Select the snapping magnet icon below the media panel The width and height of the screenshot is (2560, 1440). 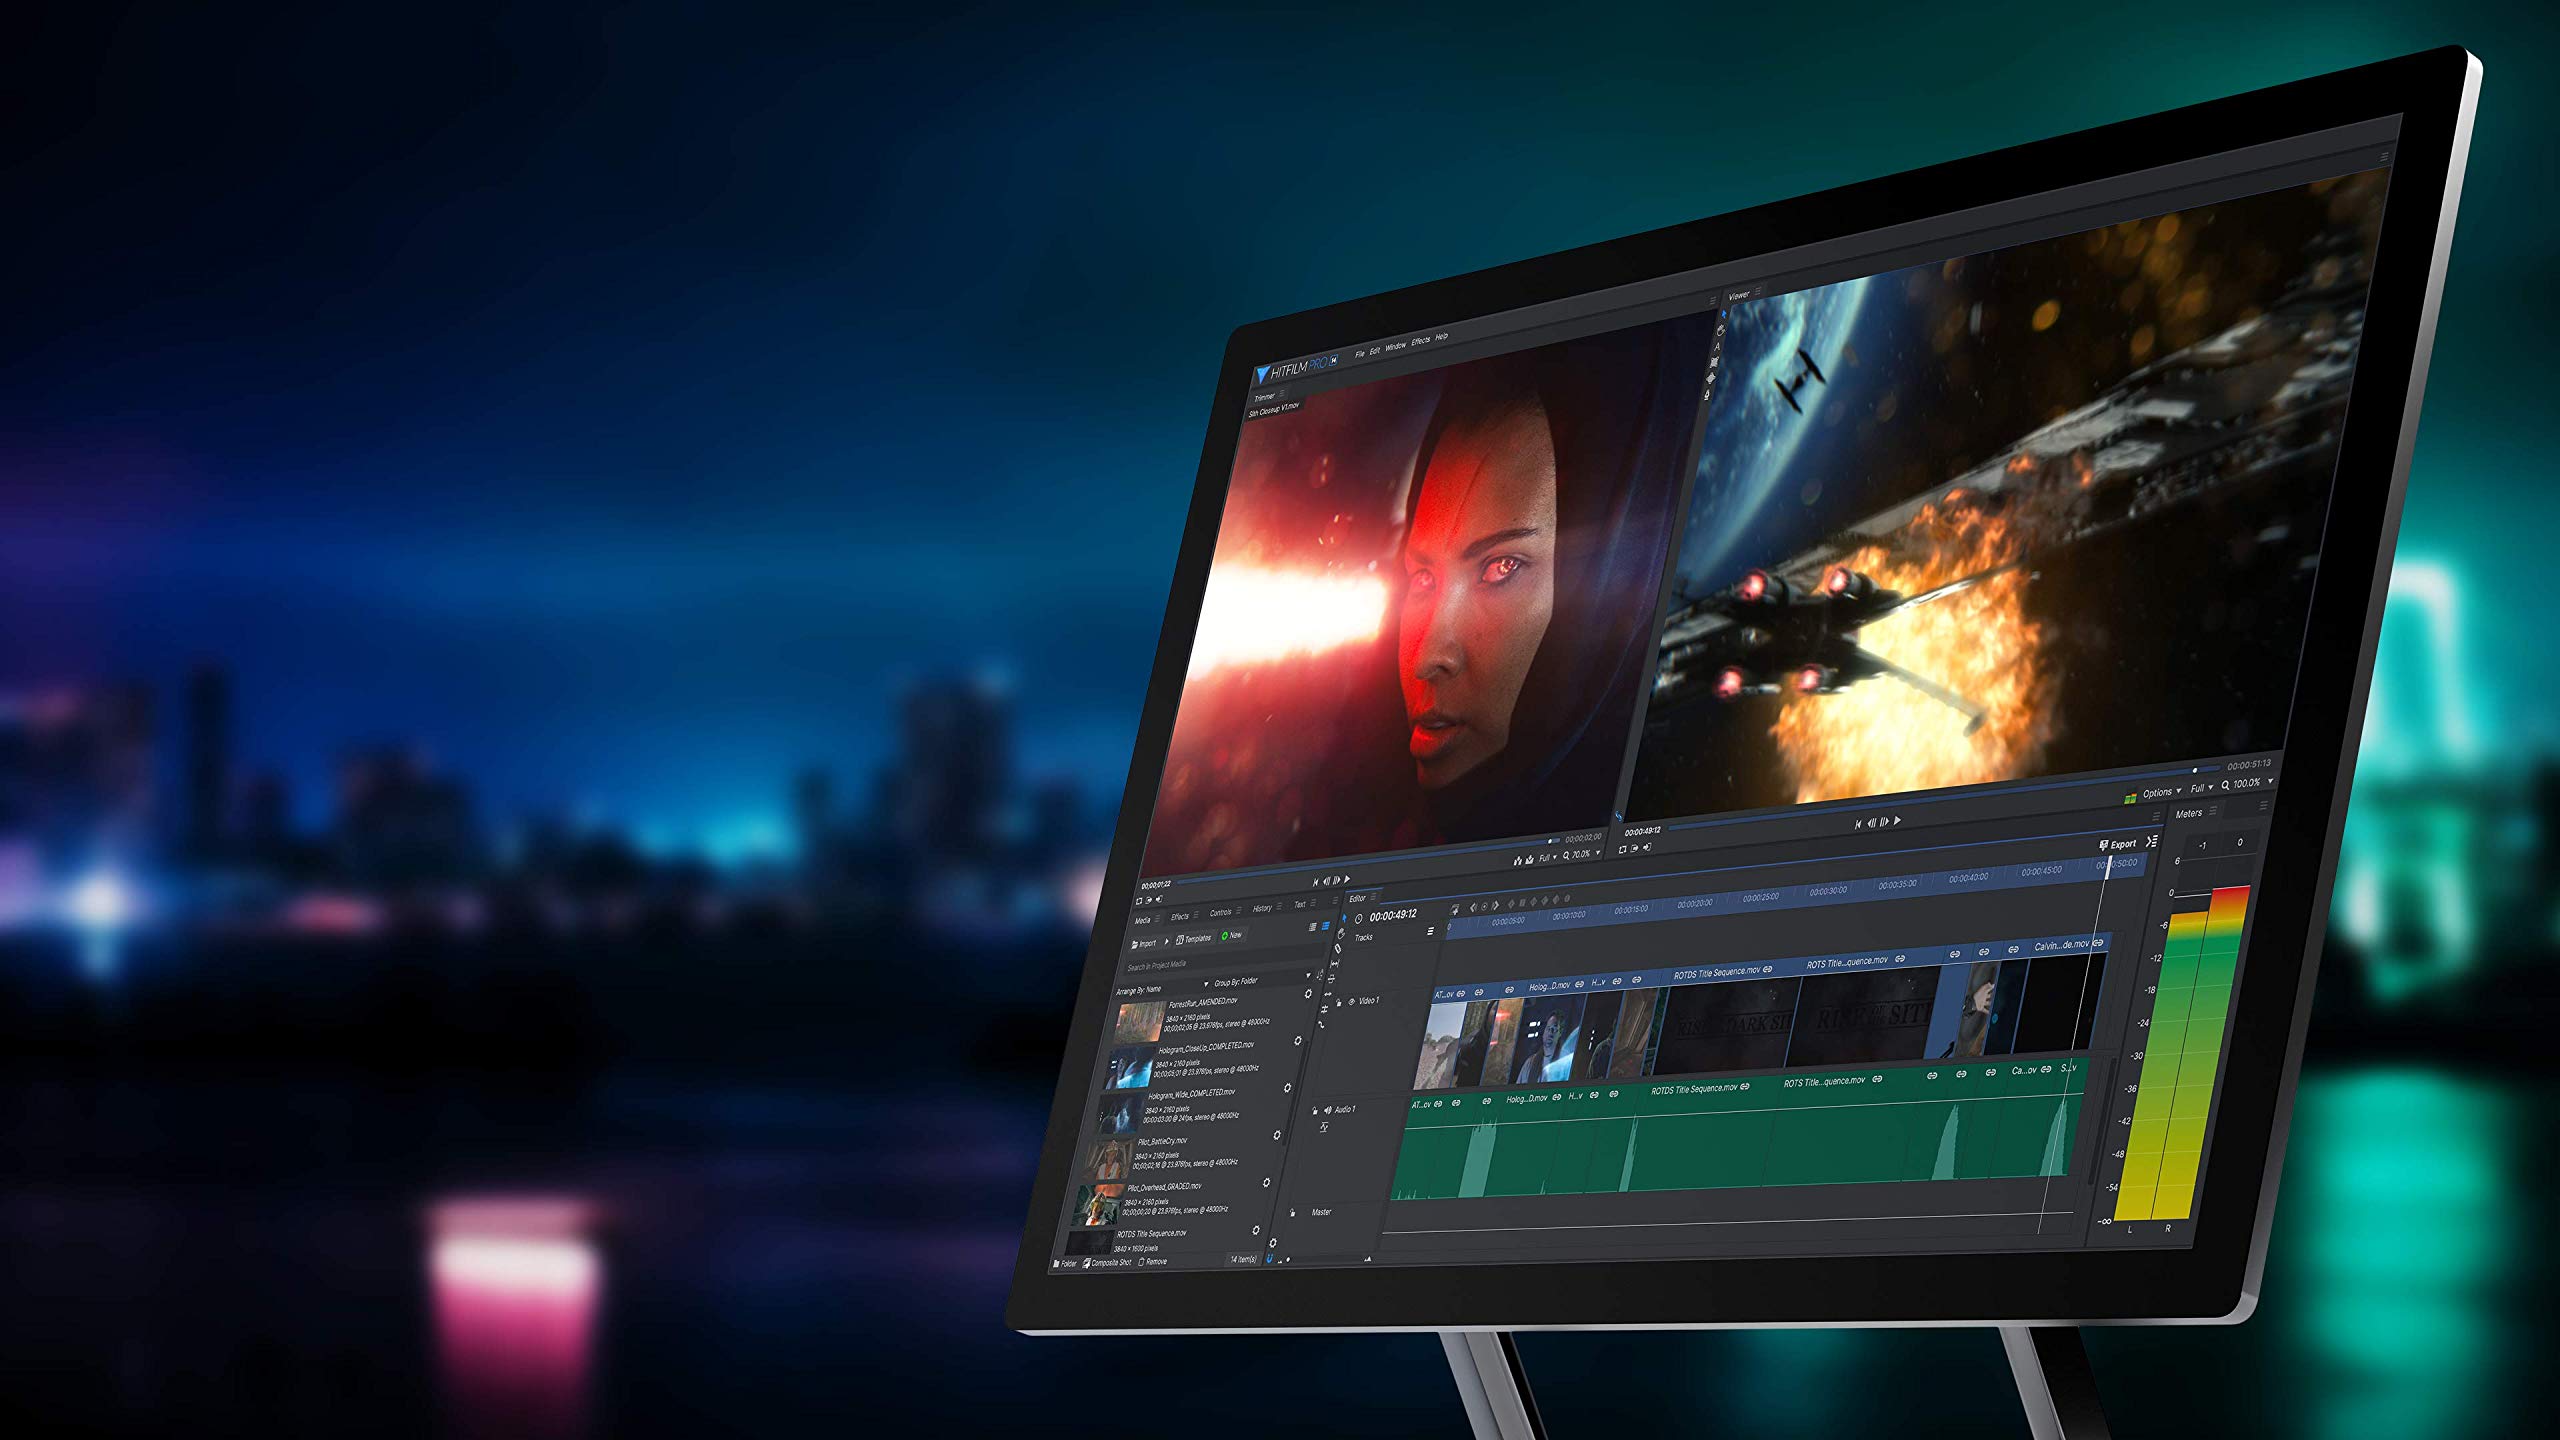[x=1268, y=1258]
